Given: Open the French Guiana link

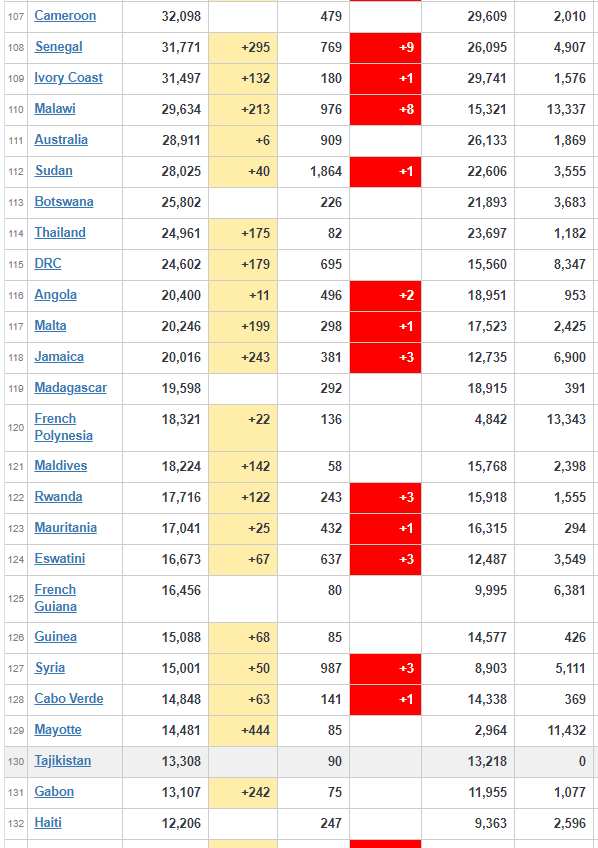Looking at the screenshot, I should click(55, 598).
